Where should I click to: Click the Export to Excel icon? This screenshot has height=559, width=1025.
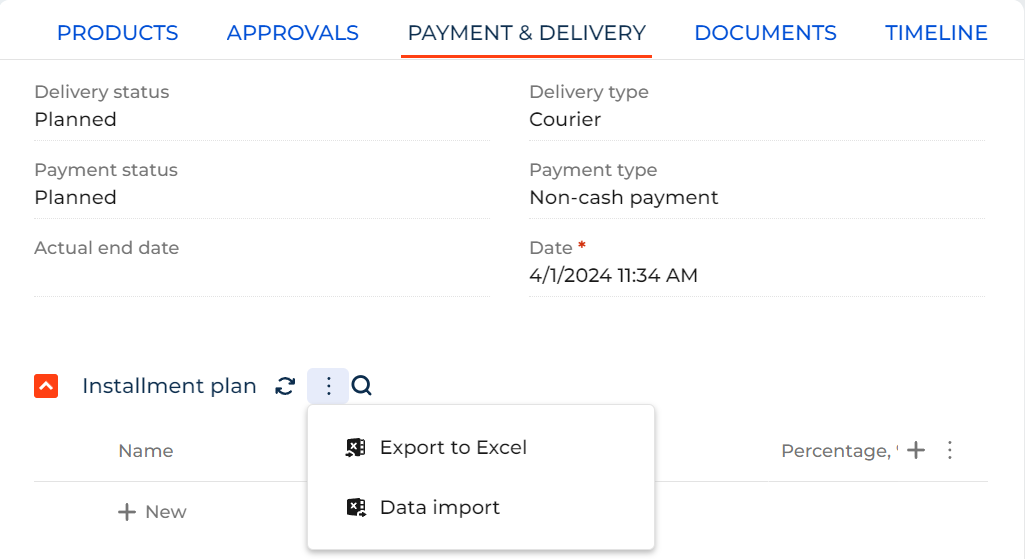(356, 447)
